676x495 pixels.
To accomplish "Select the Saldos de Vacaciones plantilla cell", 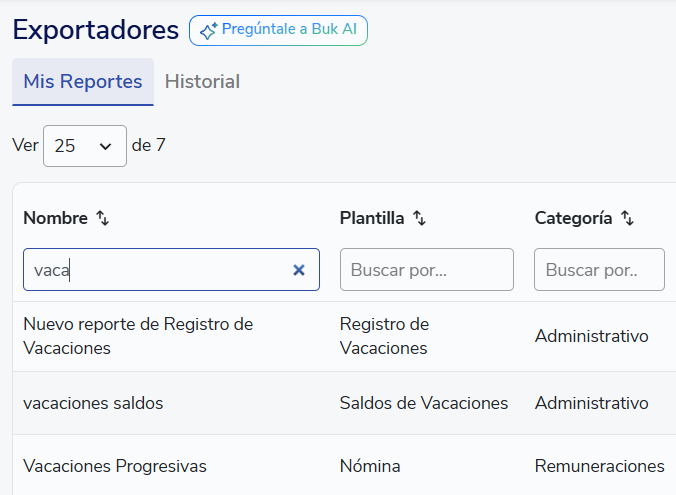I will pyautogui.click(x=424, y=403).
